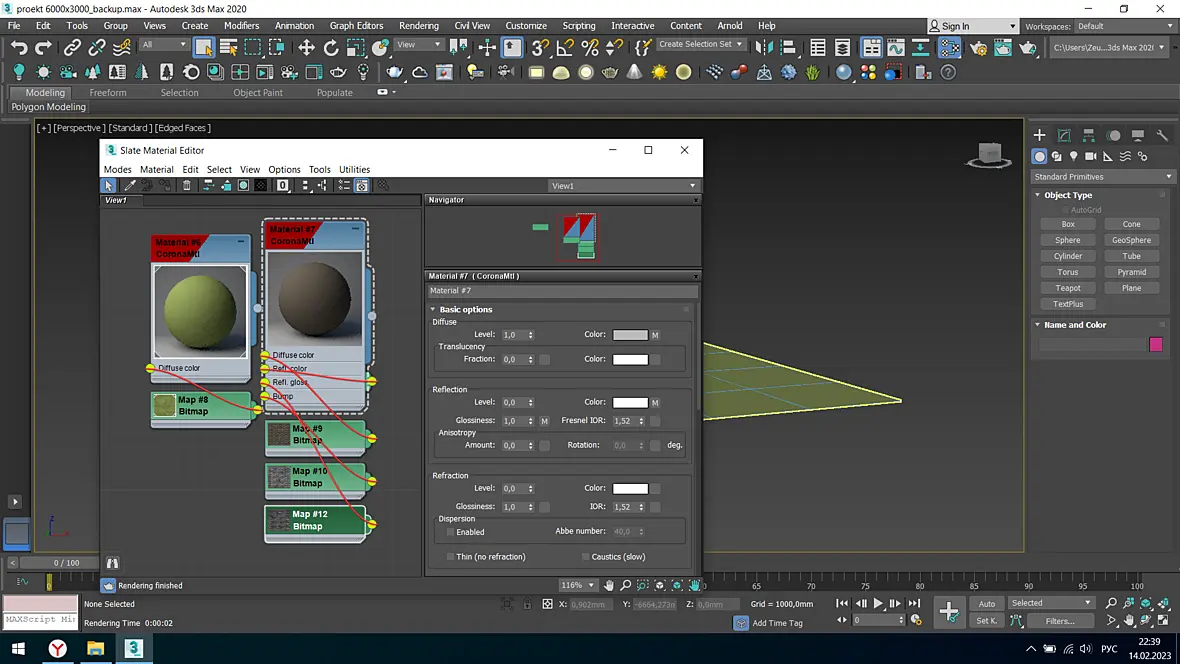Open the key Filters... button
Screen dimensions: 1180x664
click(x=1060, y=621)
